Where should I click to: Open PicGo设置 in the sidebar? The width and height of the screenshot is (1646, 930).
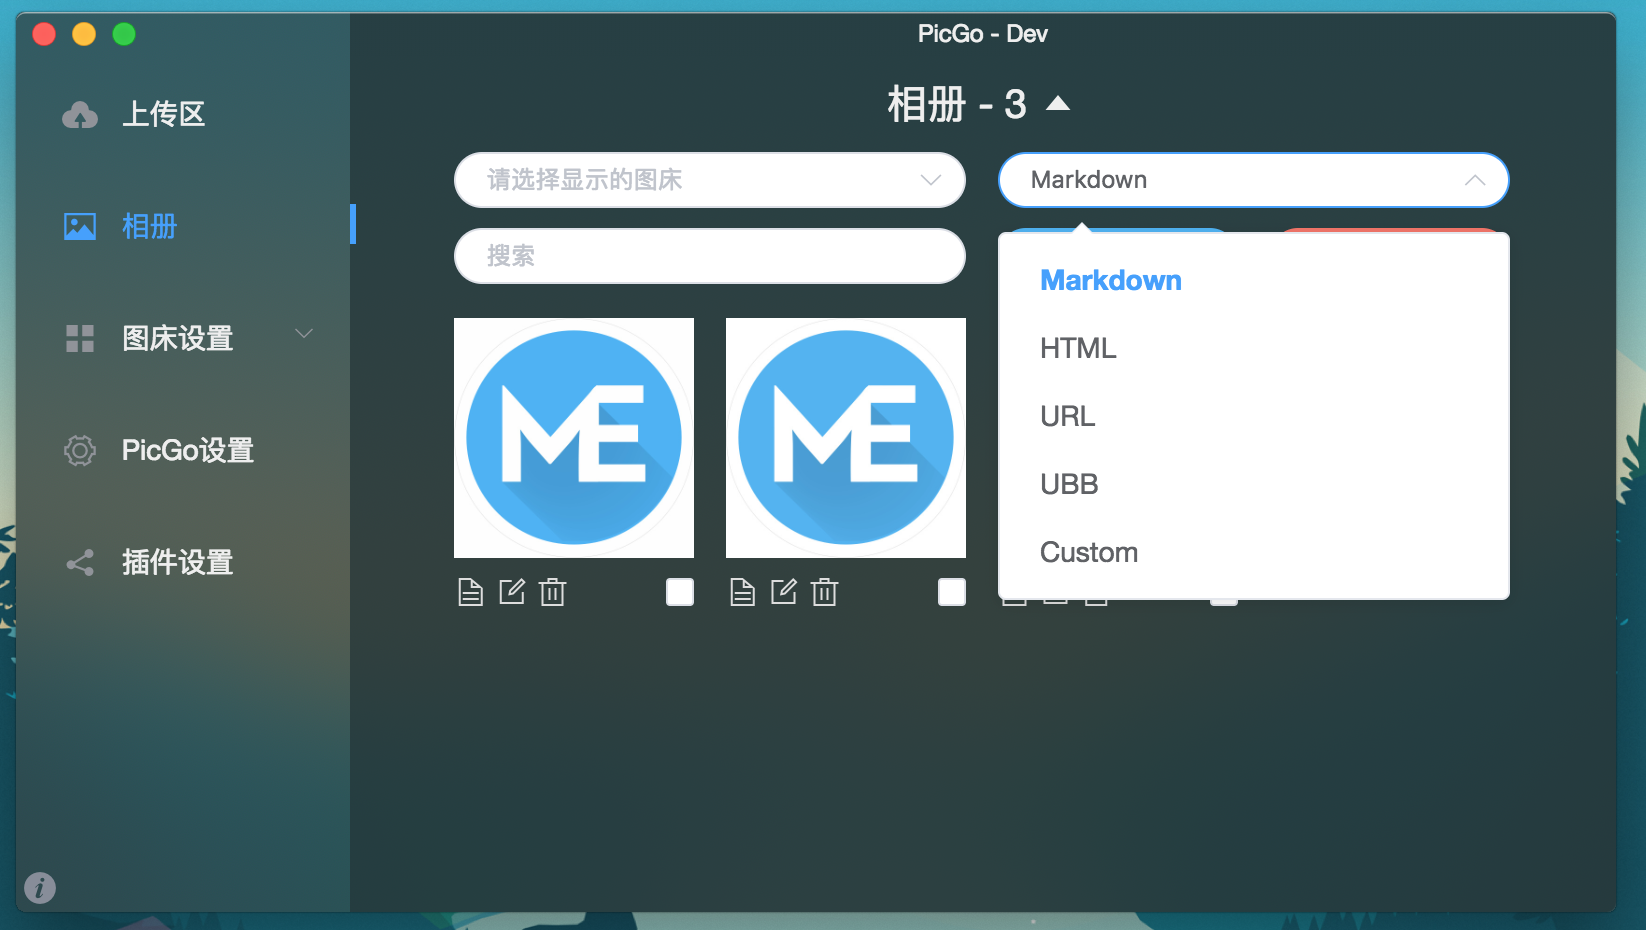coord(187,450)
